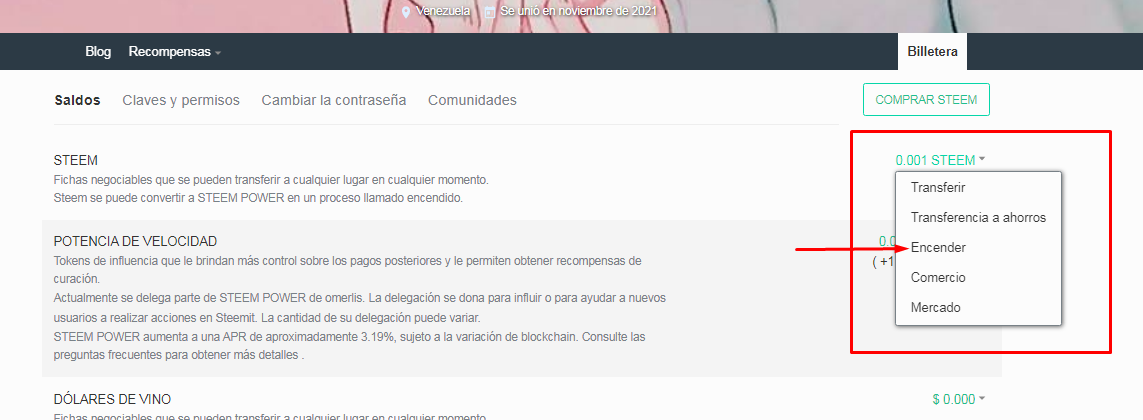
Task: Choose Transferir from the menu
Action: click(x=937, y=187)
